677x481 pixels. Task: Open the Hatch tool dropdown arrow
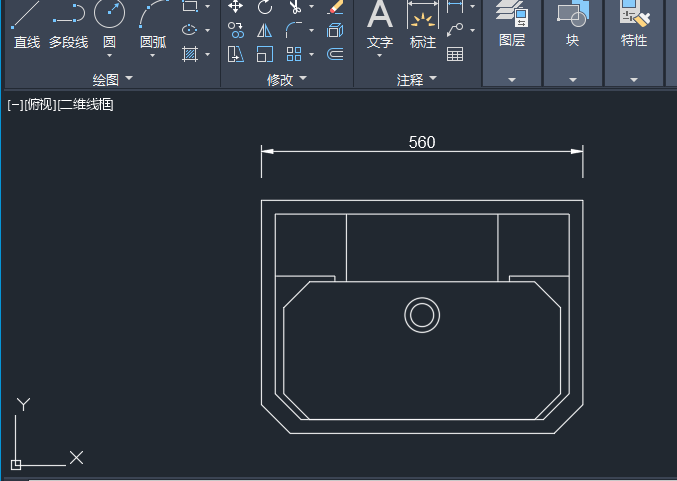pyautogui.click(x=208, y=54)
